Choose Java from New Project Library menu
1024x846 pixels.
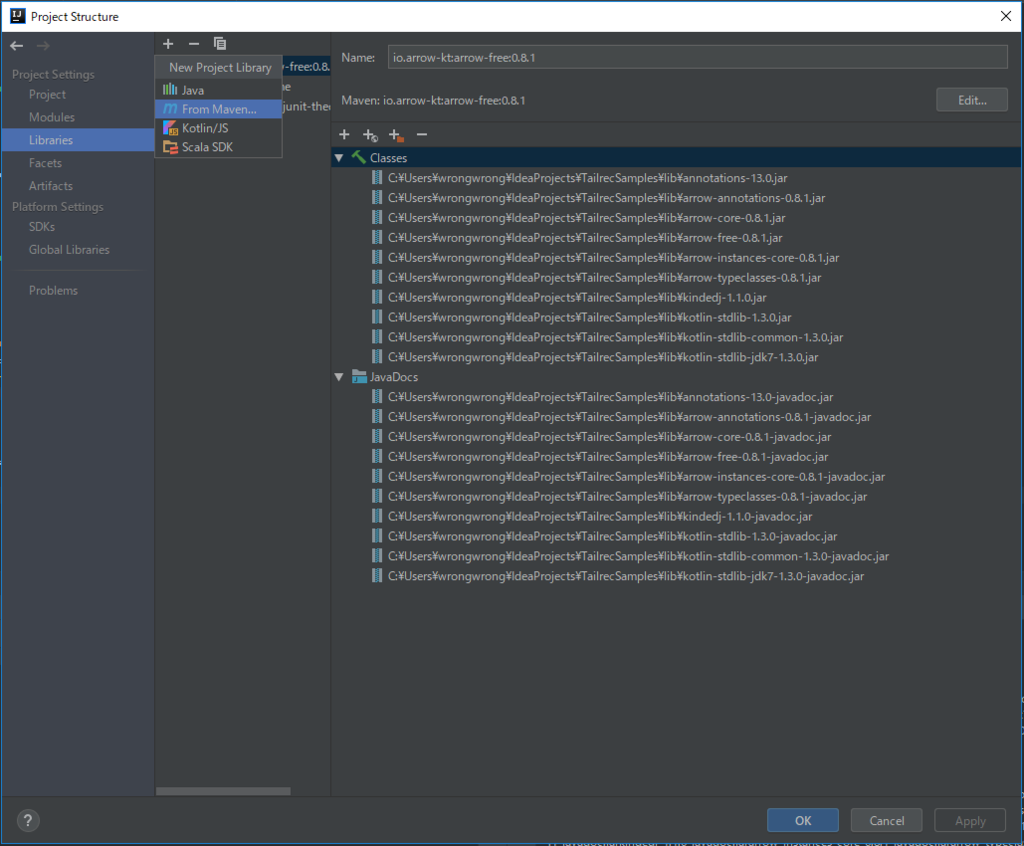[218, 90]
